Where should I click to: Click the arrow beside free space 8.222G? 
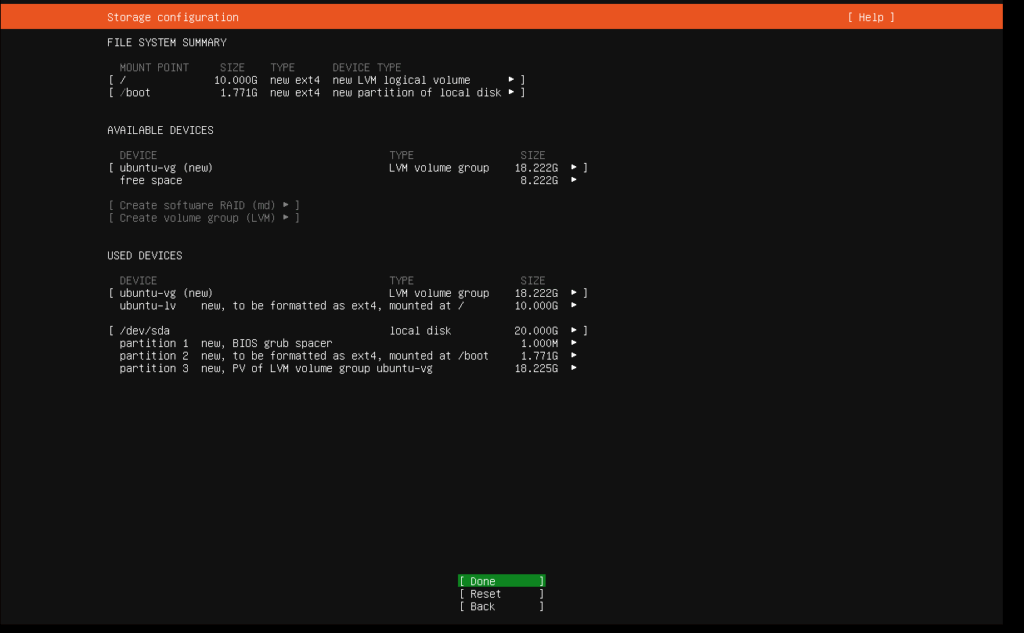574,181
